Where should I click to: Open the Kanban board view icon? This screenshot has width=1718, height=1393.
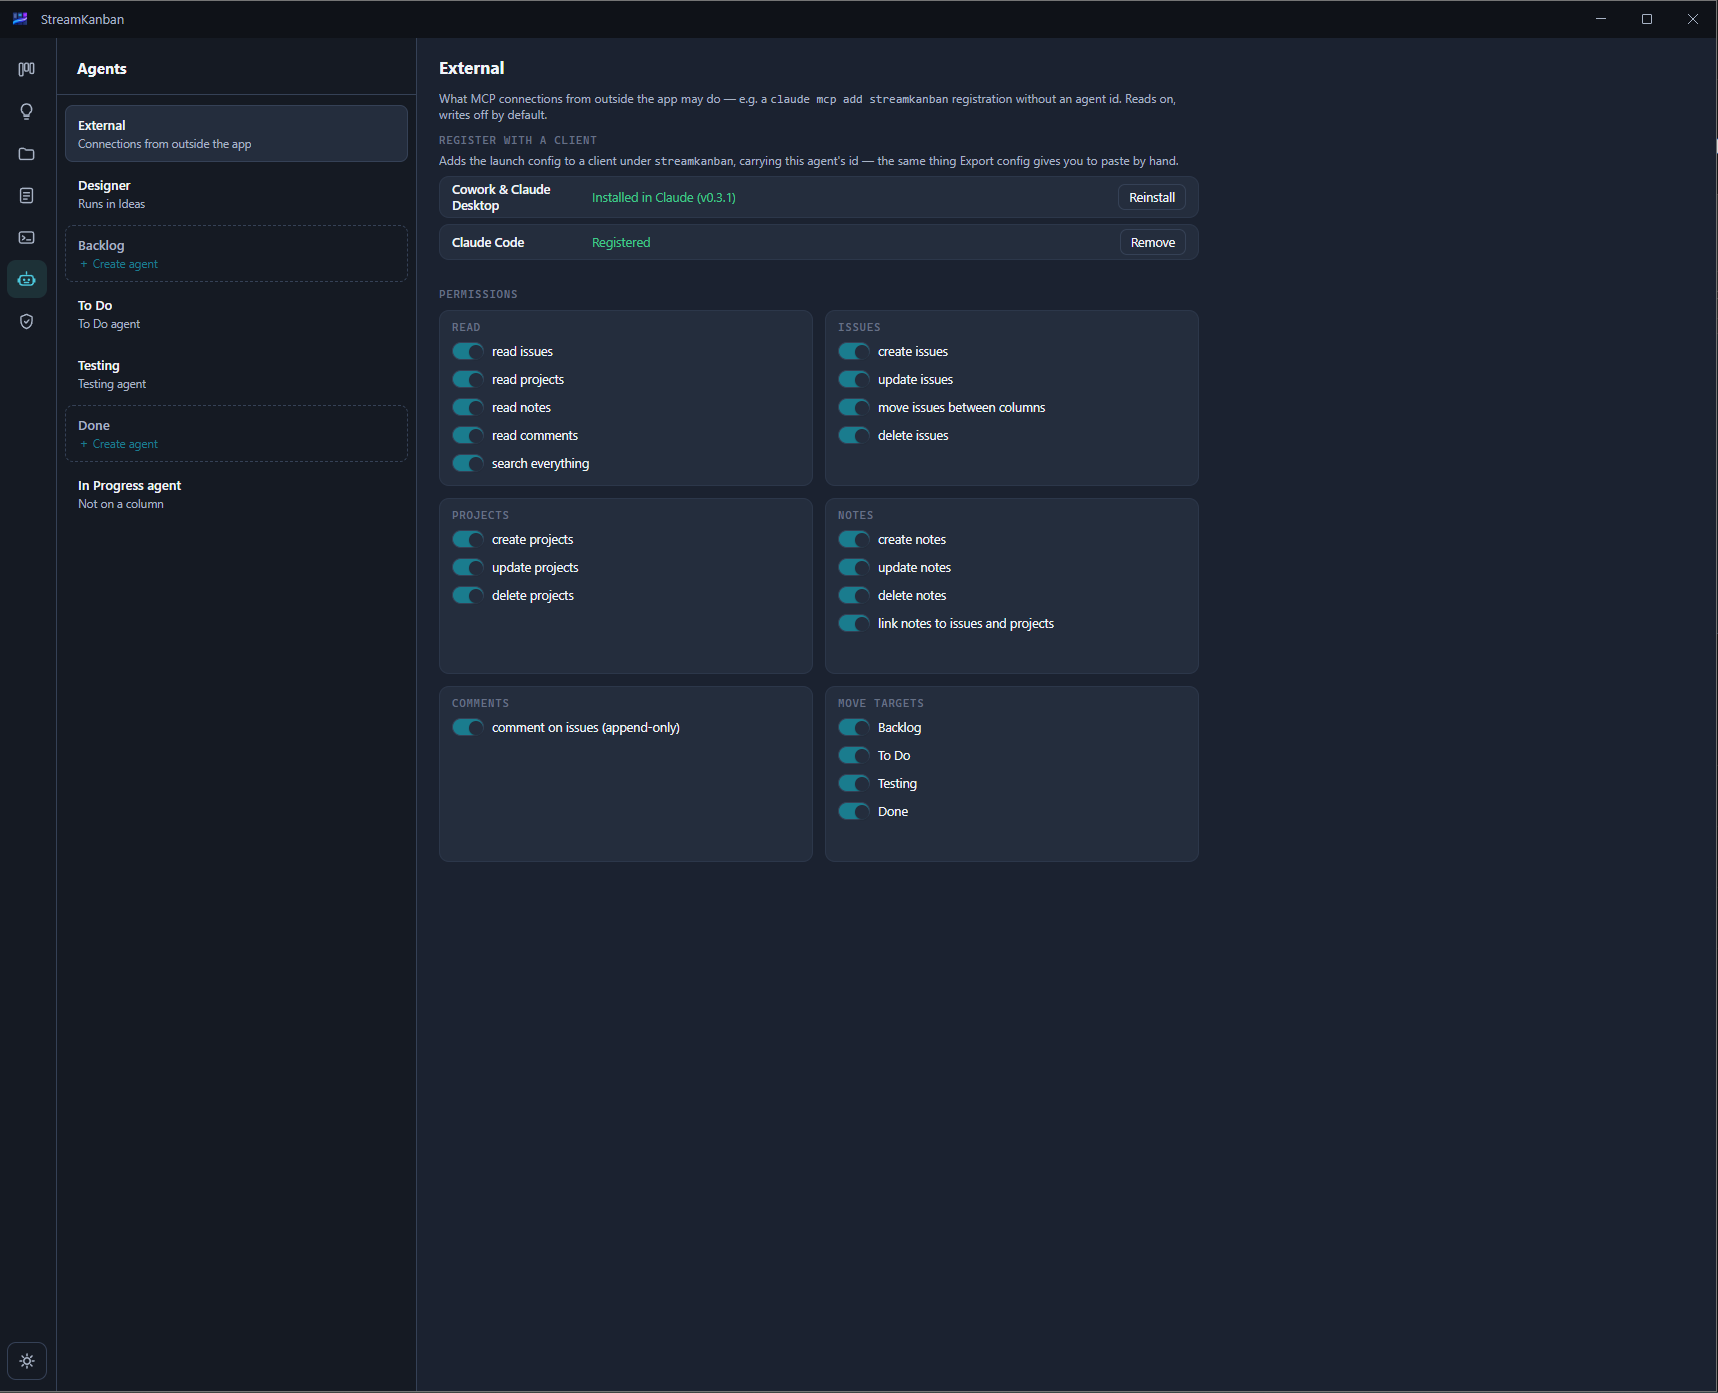click(x=27, y=69)
